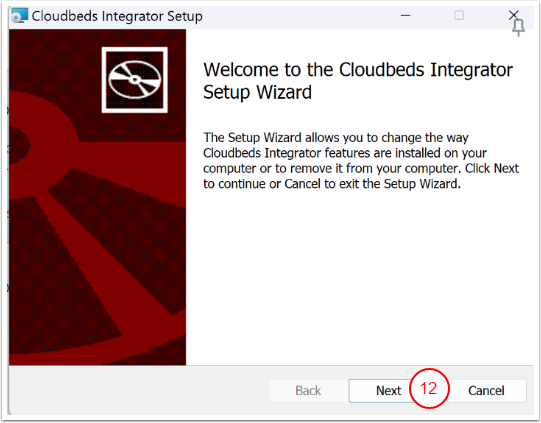Click the pin icon under the close button
Viewport: 541px width, 423px height.
pyautogui.click(x=518, y=27)
